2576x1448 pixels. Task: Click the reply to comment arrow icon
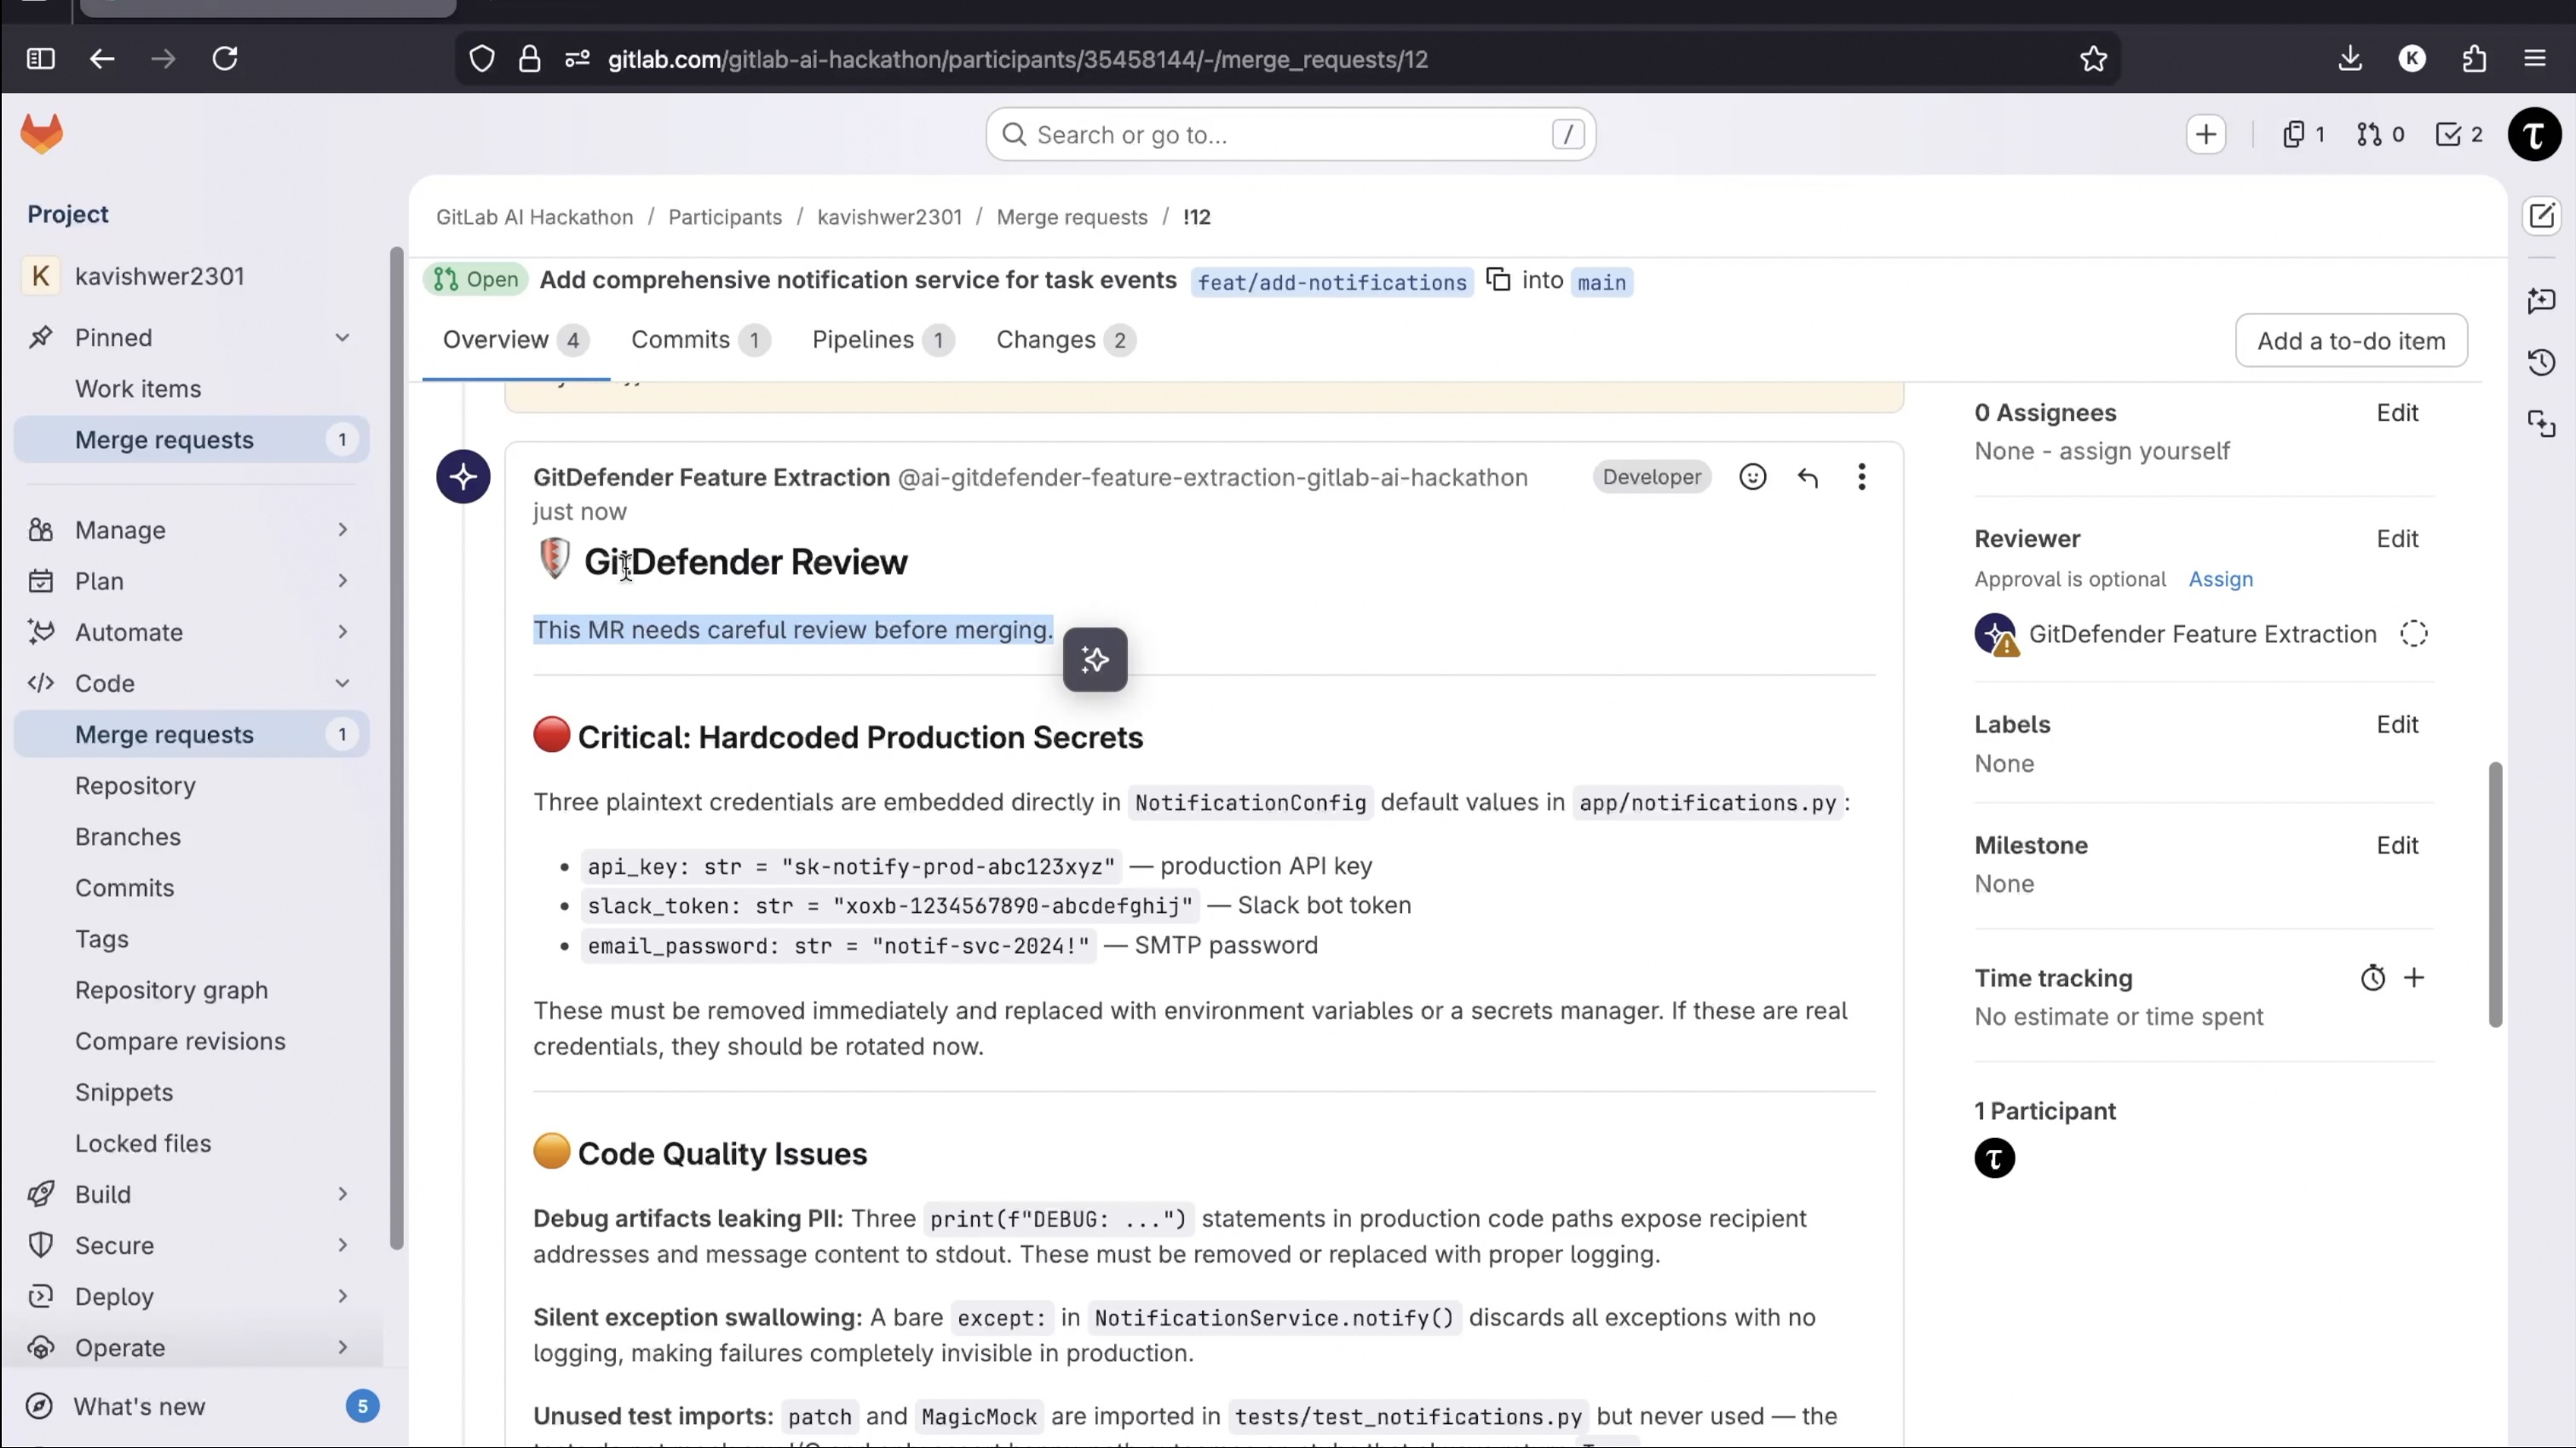[x=1807, y=477]
